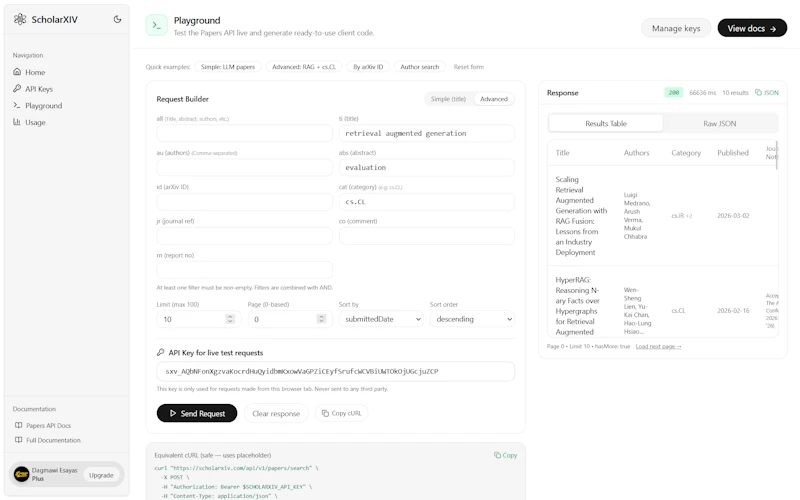Adjust the Limit value stepper arrows
The image size is (800, 500).
click(230, 319)
